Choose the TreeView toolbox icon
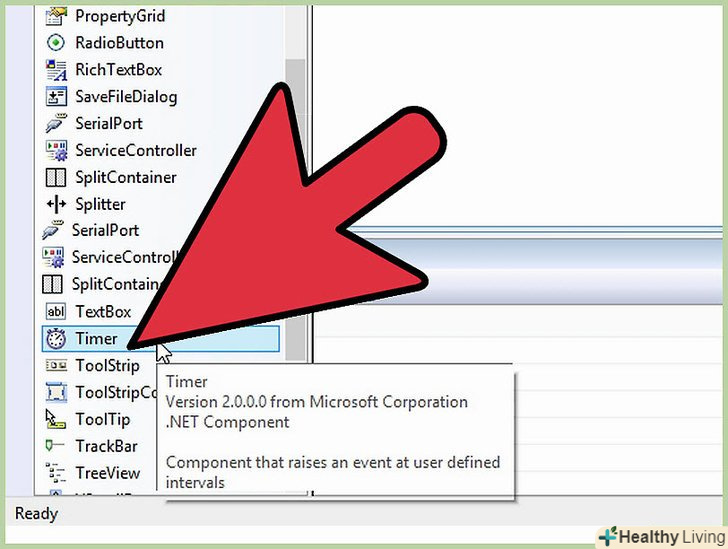The width and height of the screenshot is (728, 549). (55, 473)
